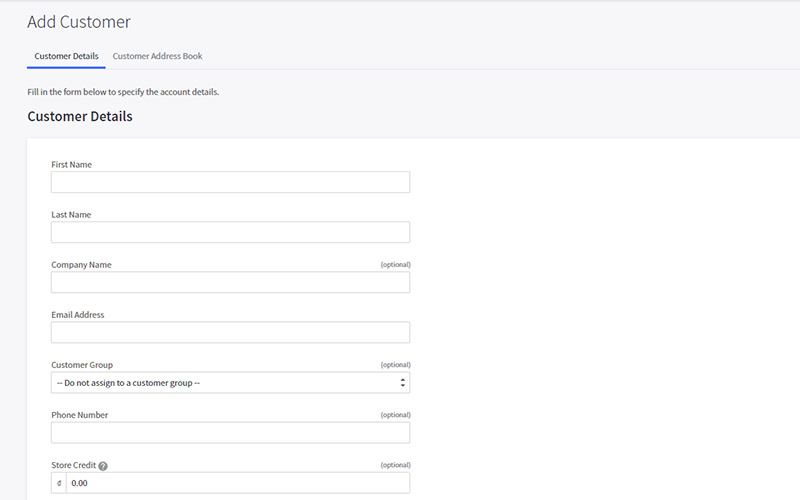This screenshot has height=500, width=800.
Task: Click the Customer Group dropdown arrows
Action: pos(403,383)
